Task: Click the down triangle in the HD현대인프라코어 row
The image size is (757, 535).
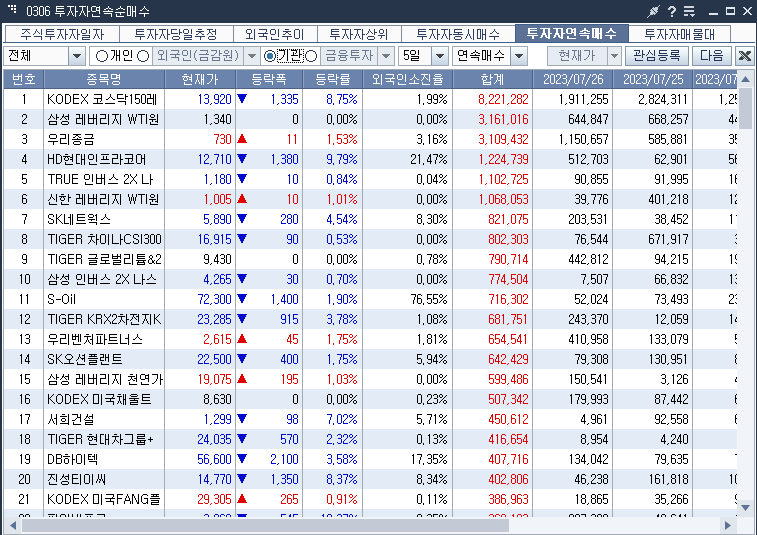Action: click(x=242, y=159)
